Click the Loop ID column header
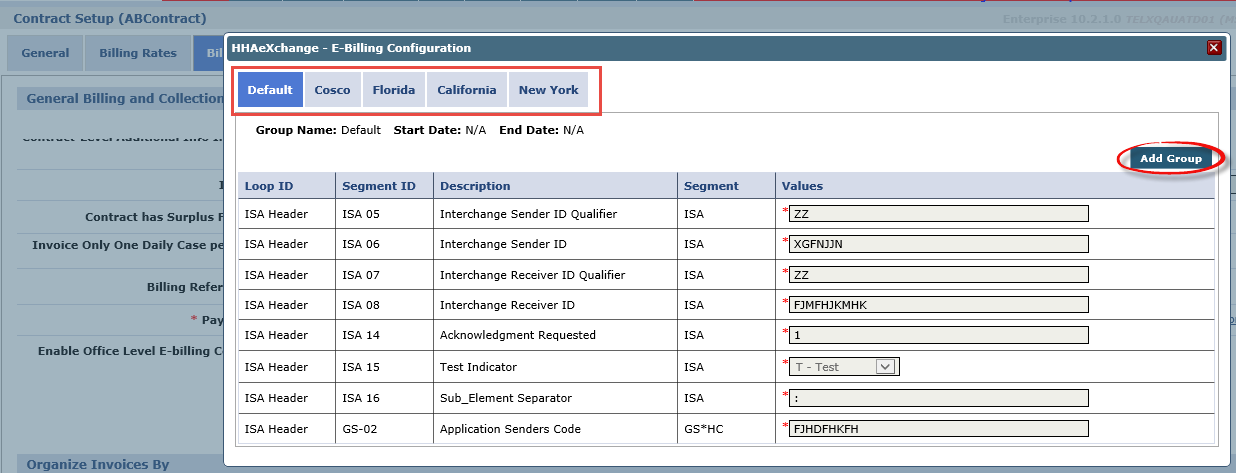Screen dimensions: 1236x473 pyautogui.click(x=269, y=186)
